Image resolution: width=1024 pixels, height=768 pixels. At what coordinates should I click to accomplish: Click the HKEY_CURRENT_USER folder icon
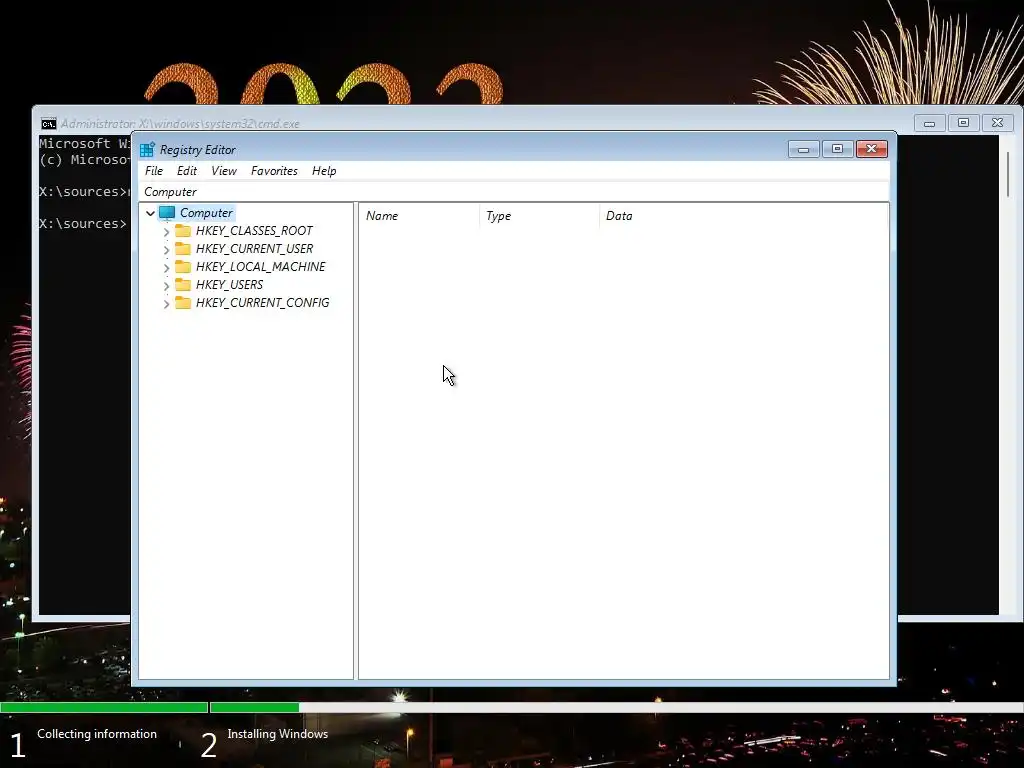[183, 249]
